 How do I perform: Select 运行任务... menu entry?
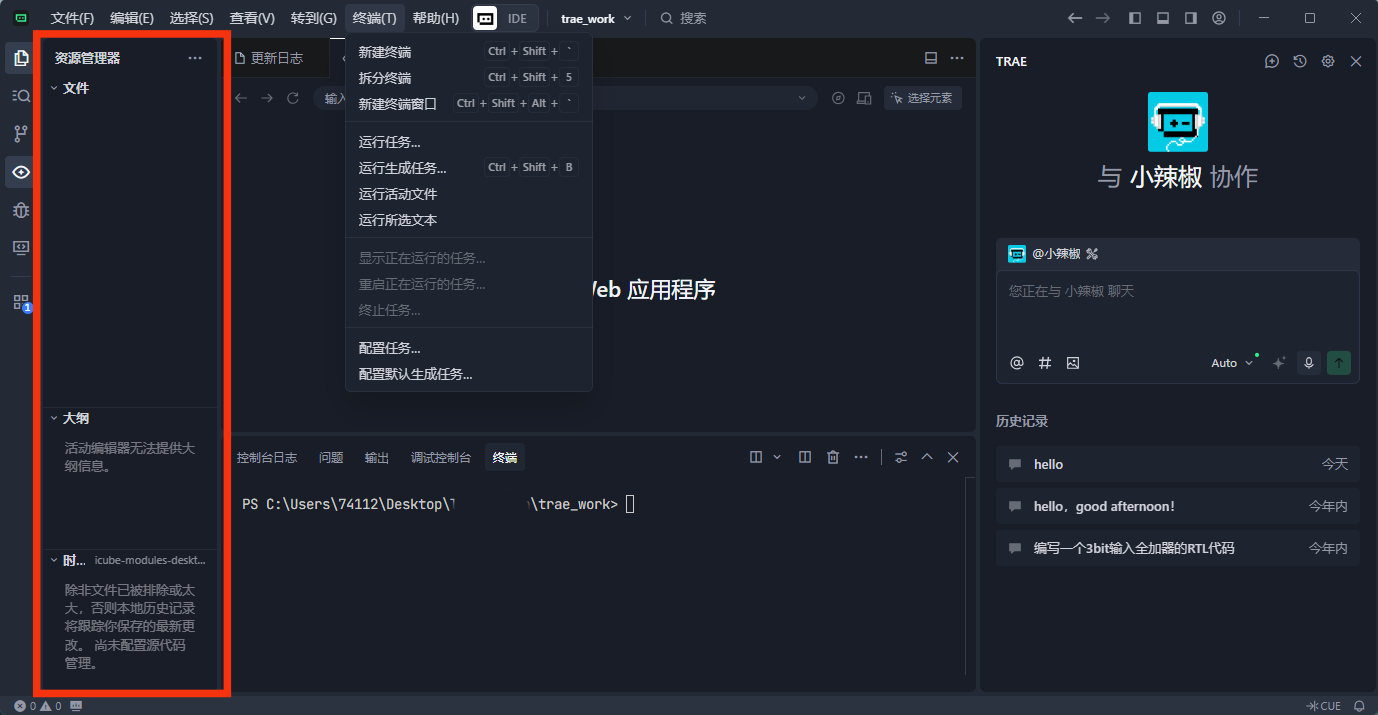tap(468, 142)
